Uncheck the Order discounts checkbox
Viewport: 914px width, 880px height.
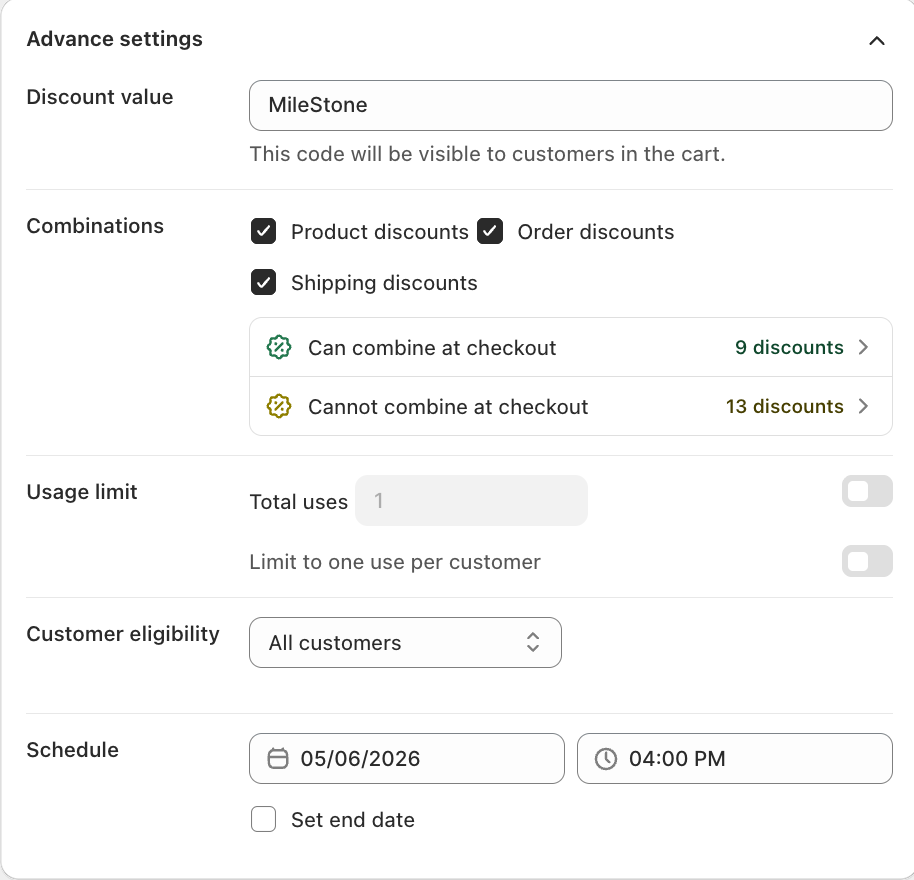tap(490, 231)
